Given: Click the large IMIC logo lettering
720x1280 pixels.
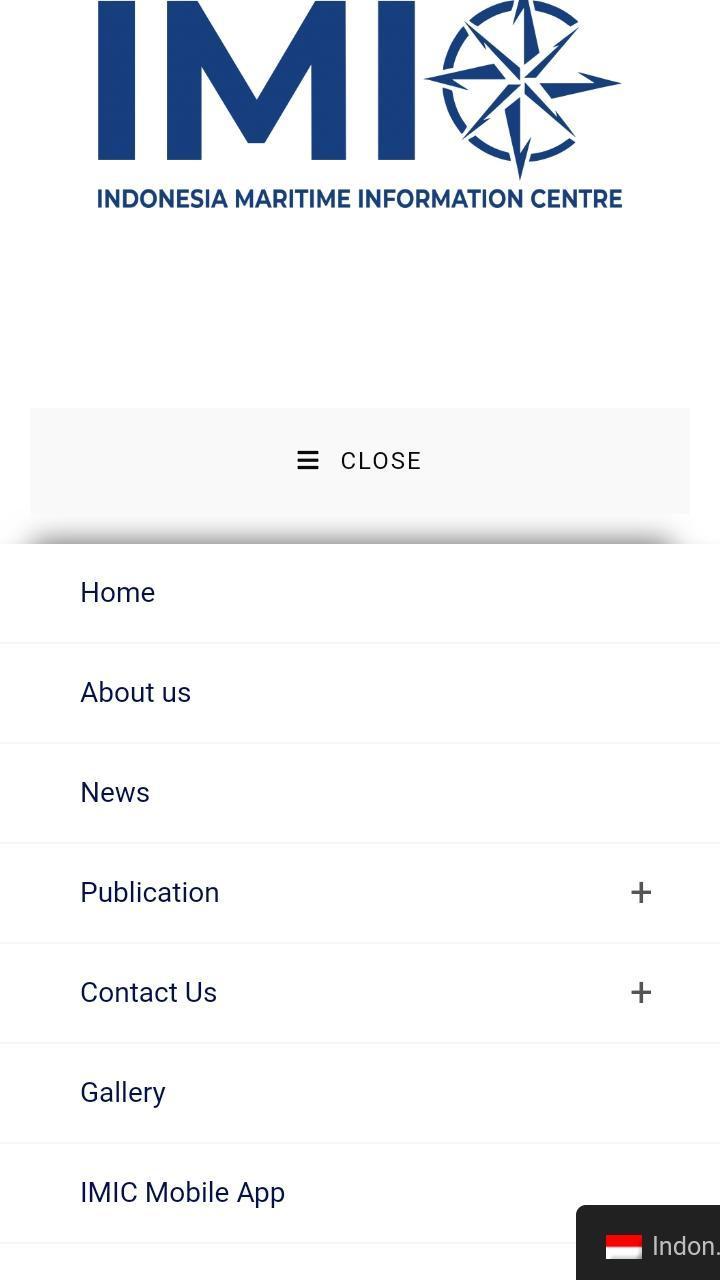Looking at the screenshot, I should (x=256, y=82).
